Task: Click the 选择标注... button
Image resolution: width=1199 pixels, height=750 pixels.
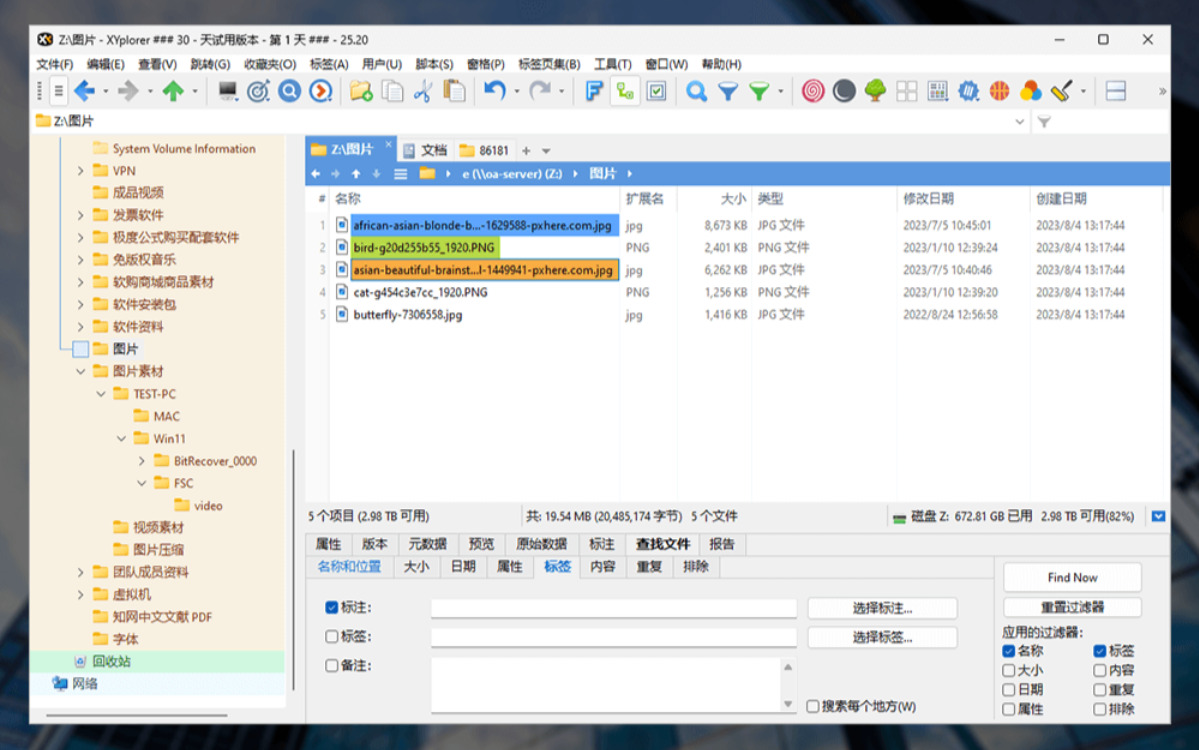Action: click(882, 608)
